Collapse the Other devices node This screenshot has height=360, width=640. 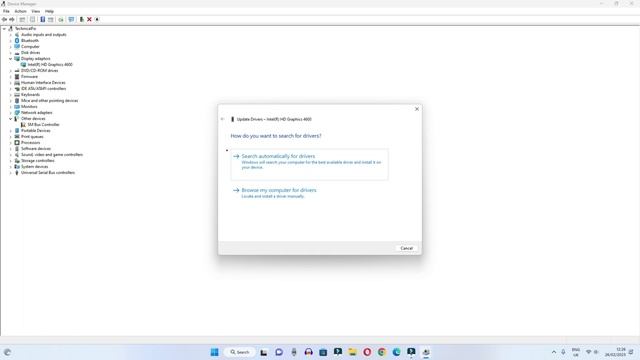pyautogui.click(x=11, y=119)
